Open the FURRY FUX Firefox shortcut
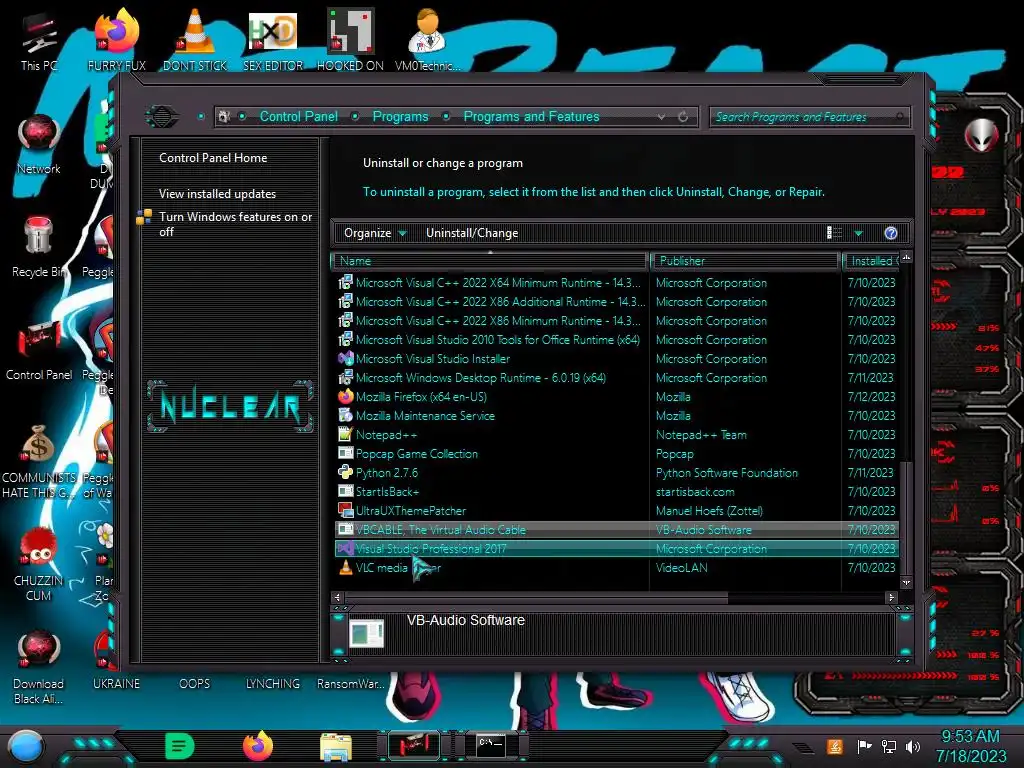The height and width of the screenshot is (768, 1024). click(116, 42)
